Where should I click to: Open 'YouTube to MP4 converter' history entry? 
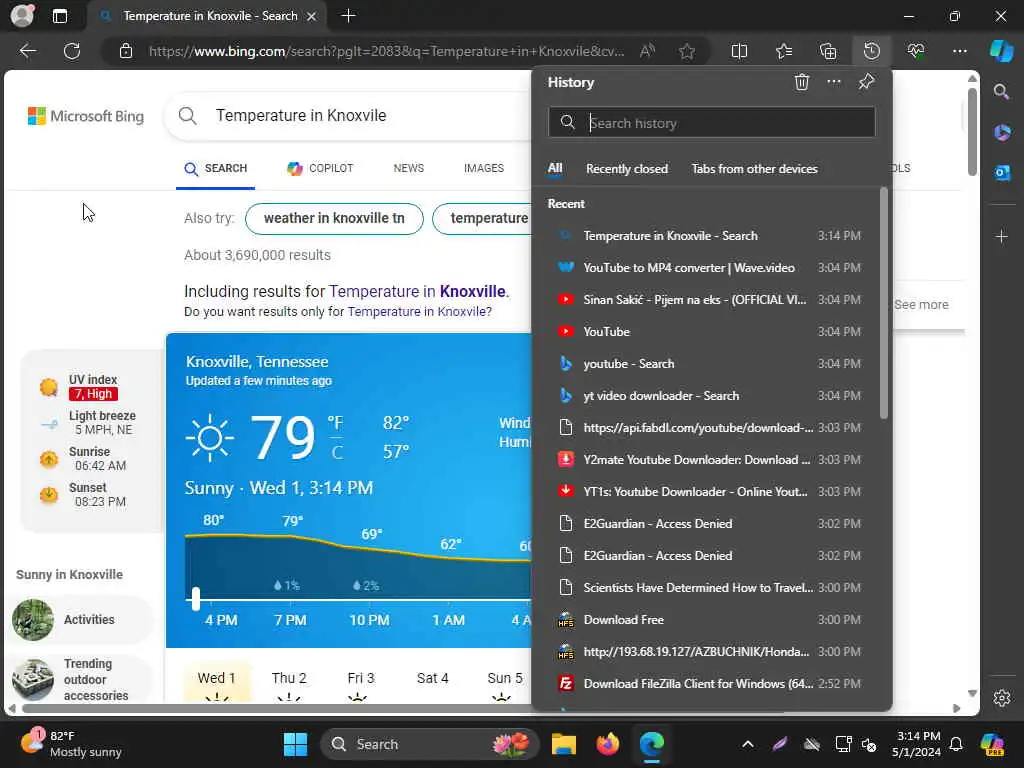pyautogui.click(x=711, y=268)
